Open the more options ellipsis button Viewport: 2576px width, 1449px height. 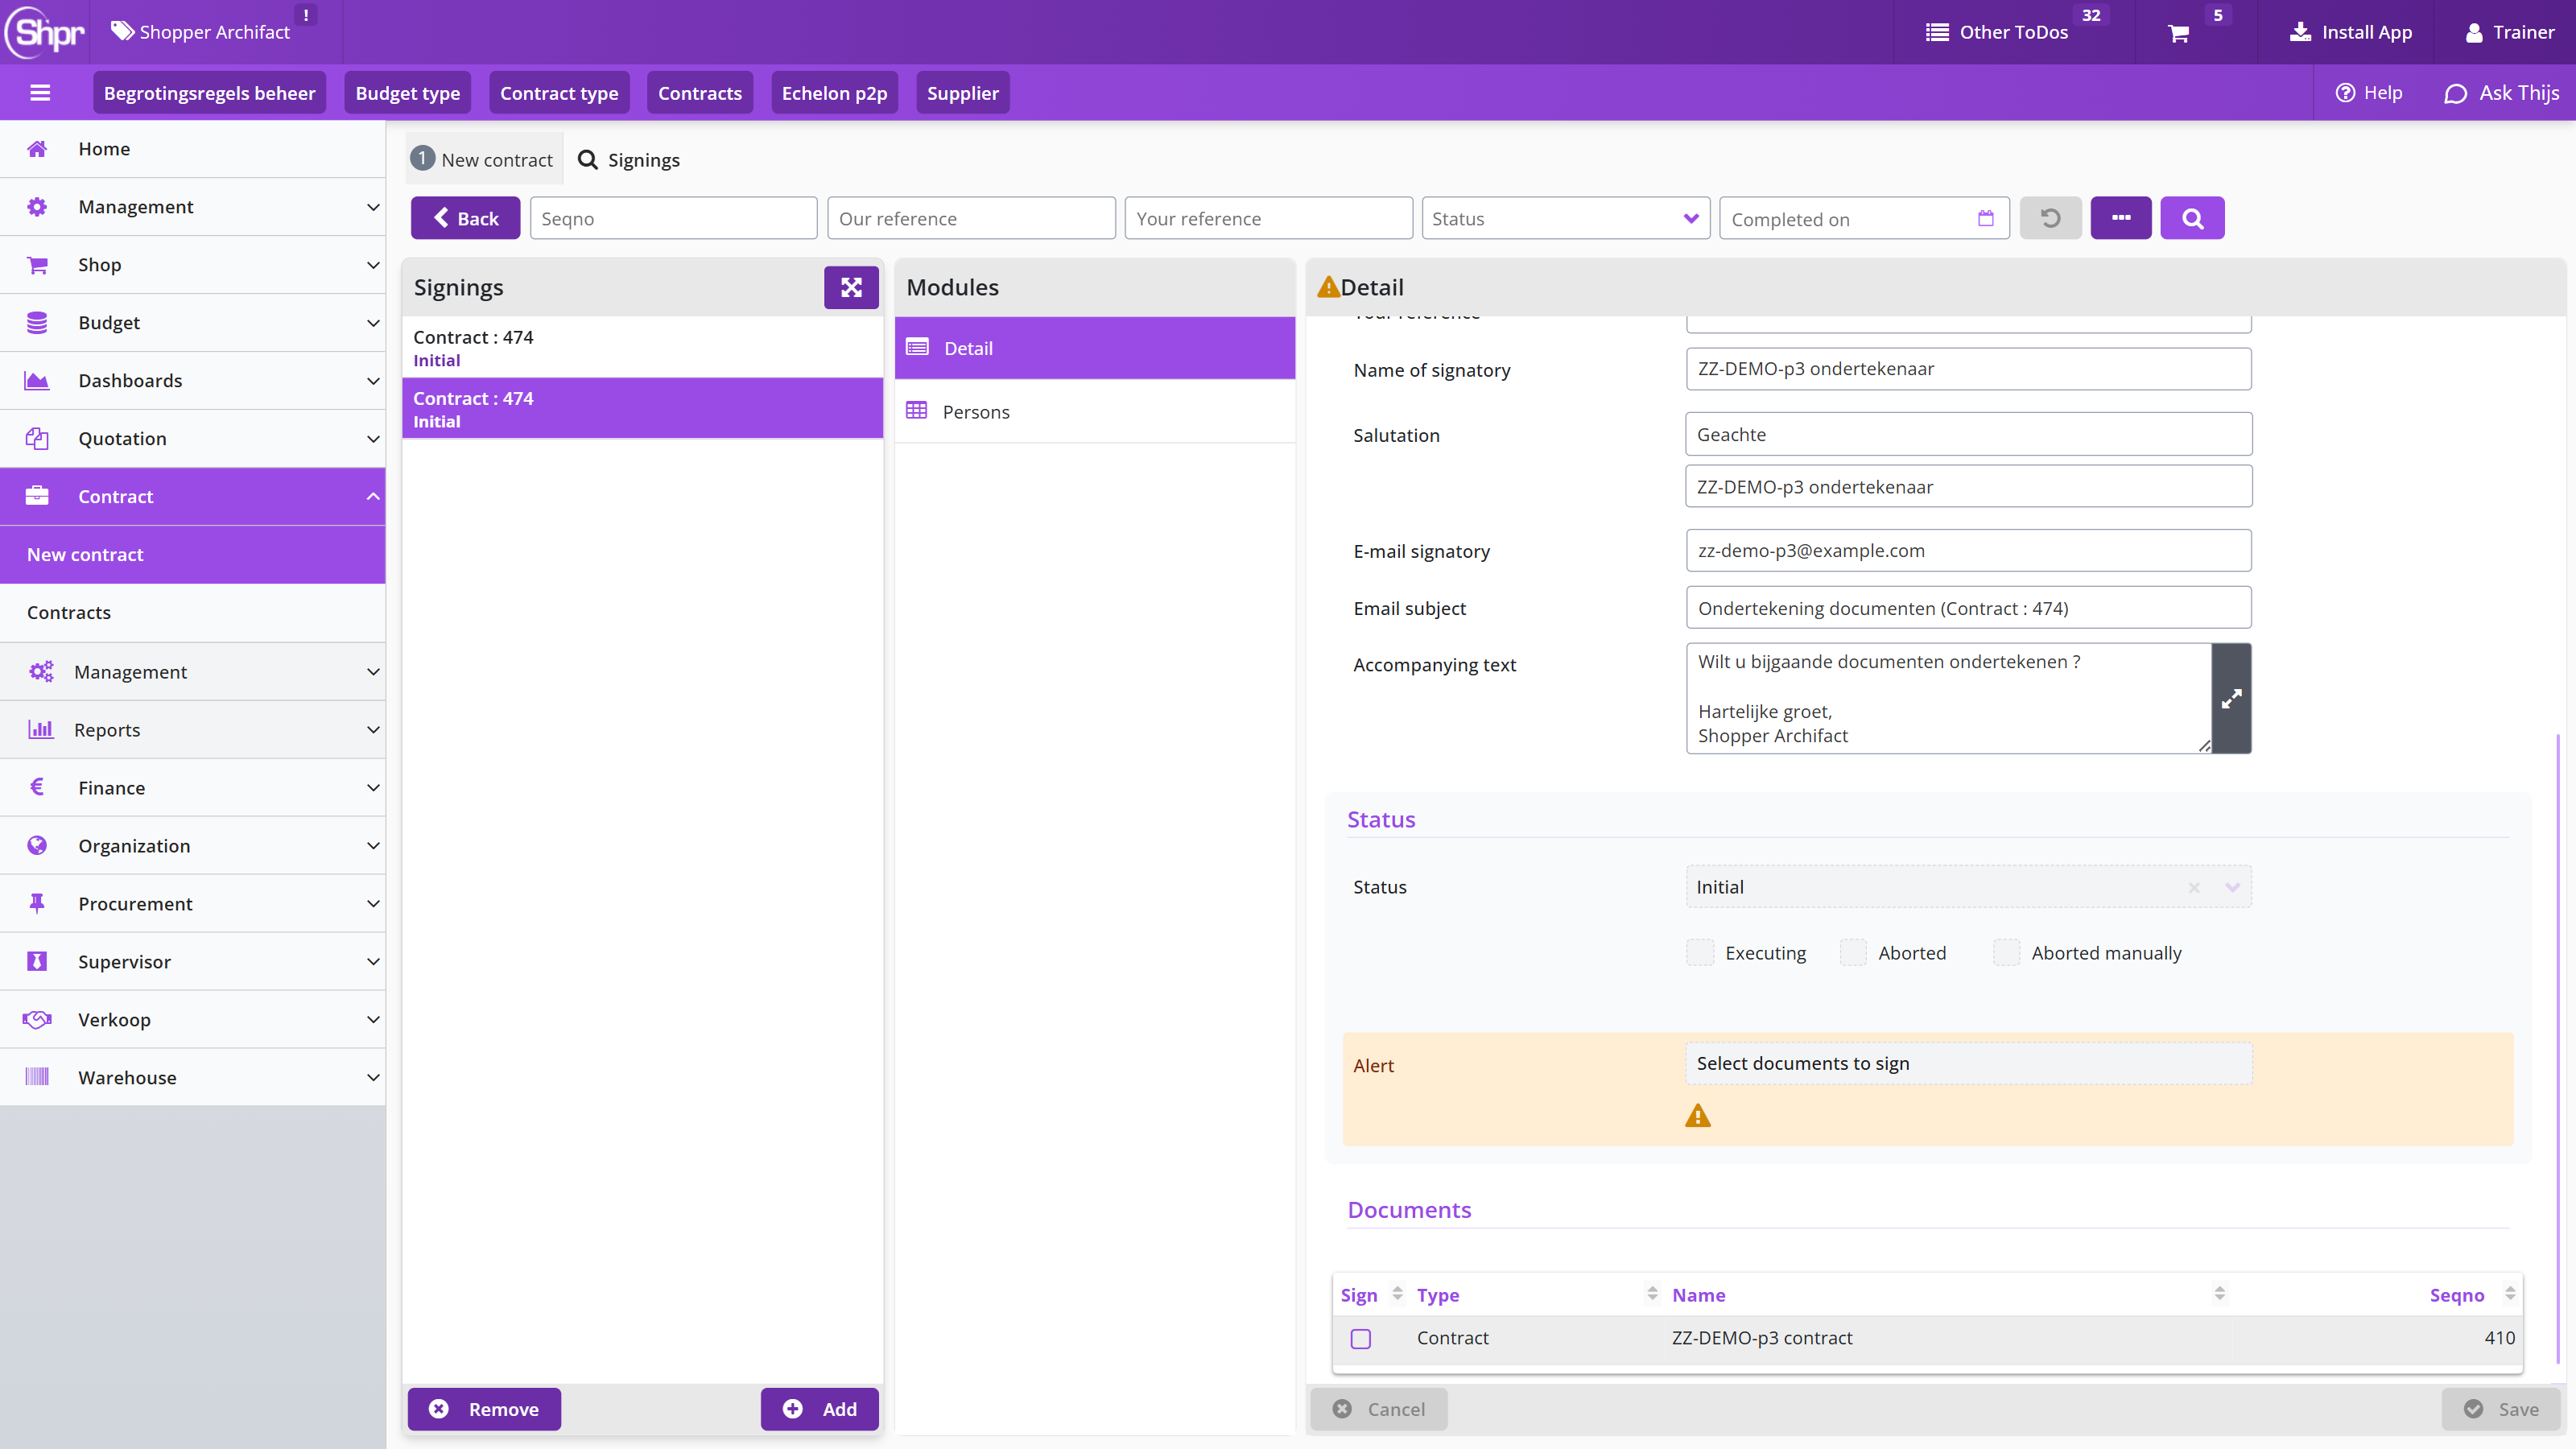coord(2120,218)
